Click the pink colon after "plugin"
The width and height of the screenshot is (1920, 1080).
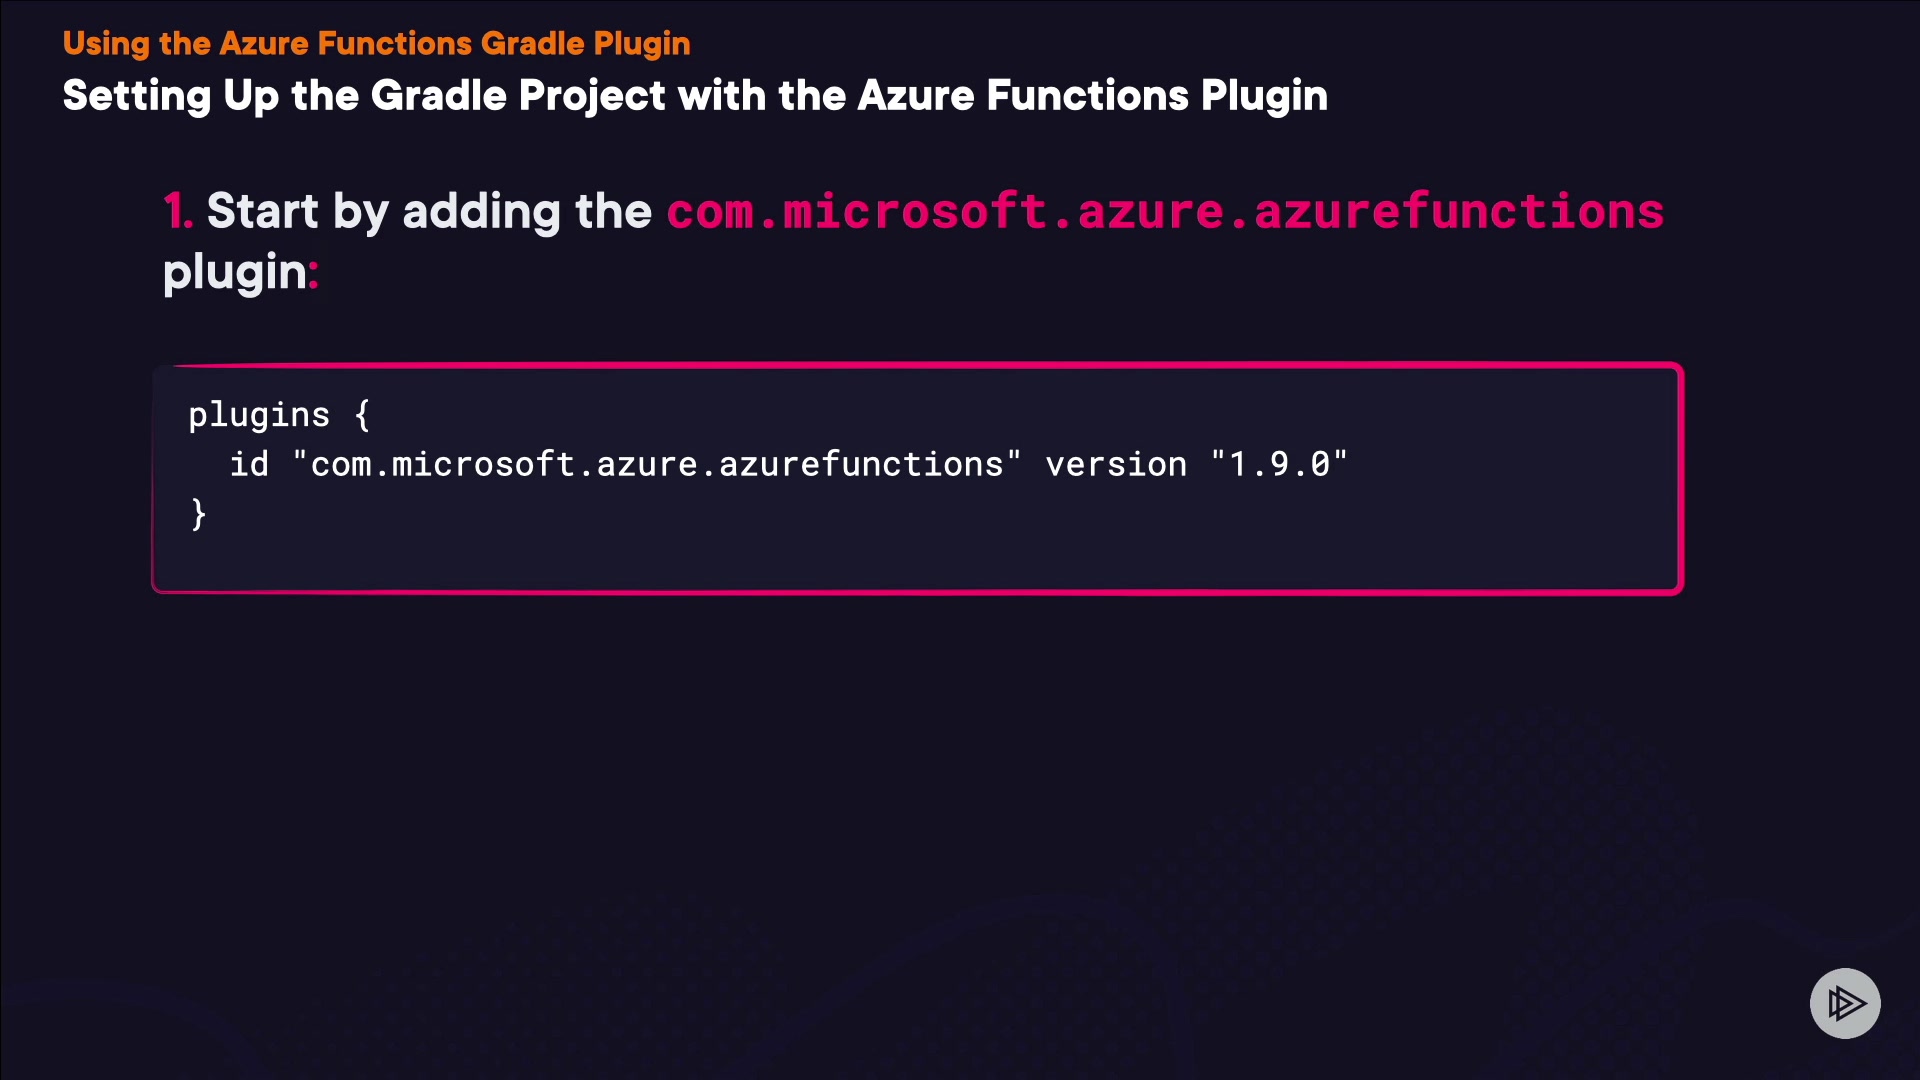click(313, 273)
